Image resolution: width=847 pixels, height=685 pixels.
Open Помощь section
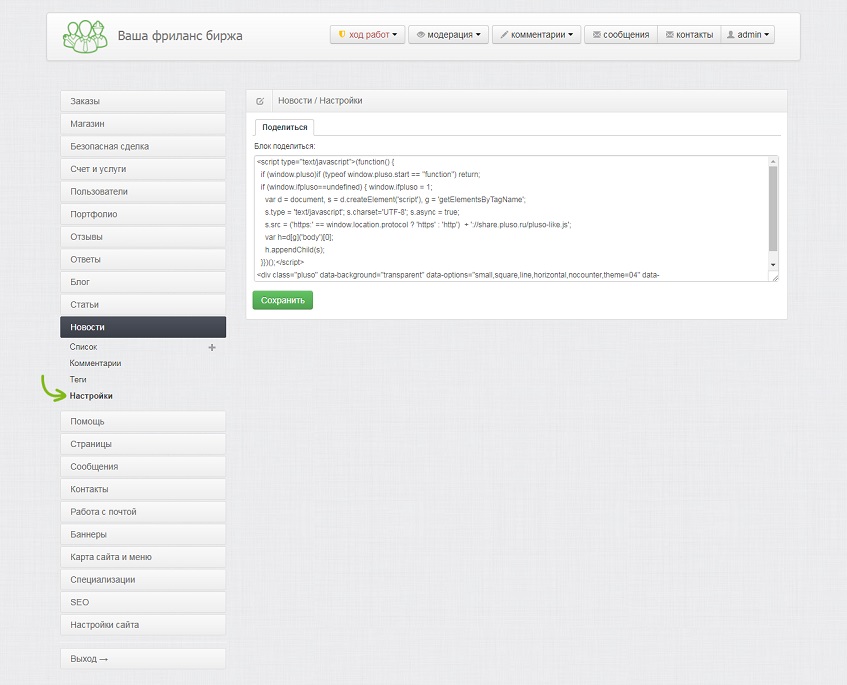(143, 421)
